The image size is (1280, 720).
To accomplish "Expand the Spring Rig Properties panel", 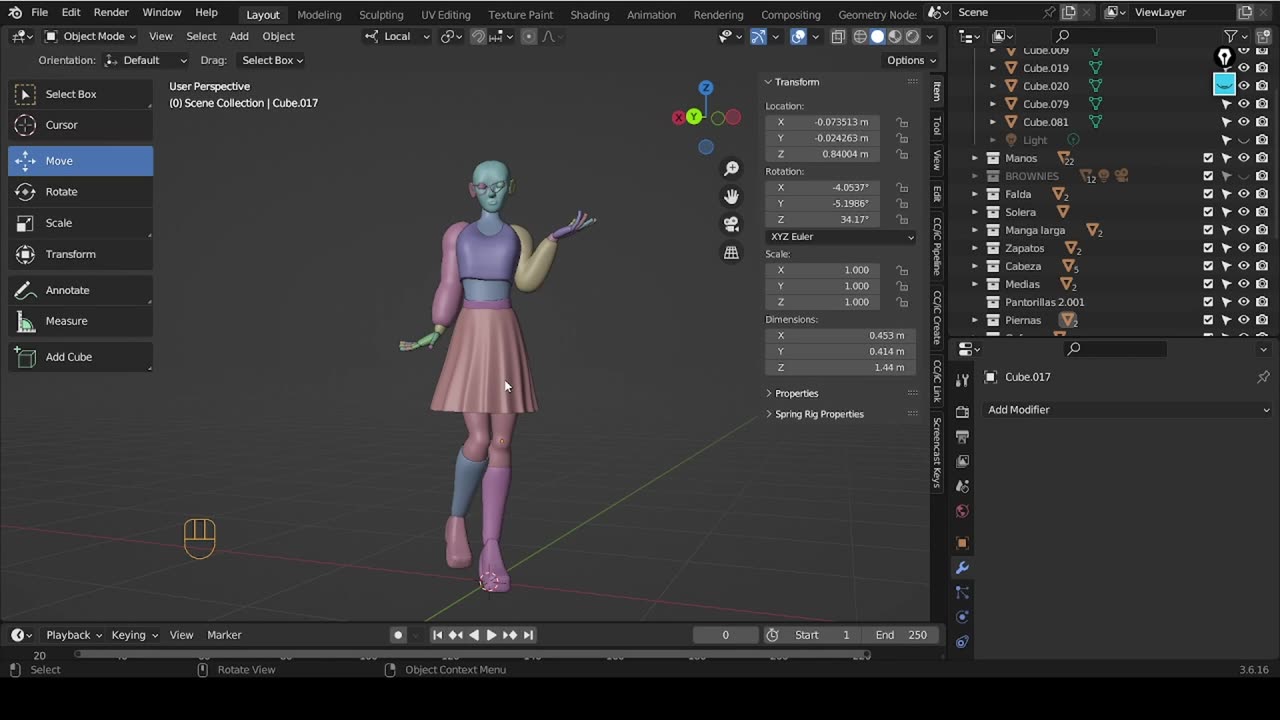I will coord(819,414).
